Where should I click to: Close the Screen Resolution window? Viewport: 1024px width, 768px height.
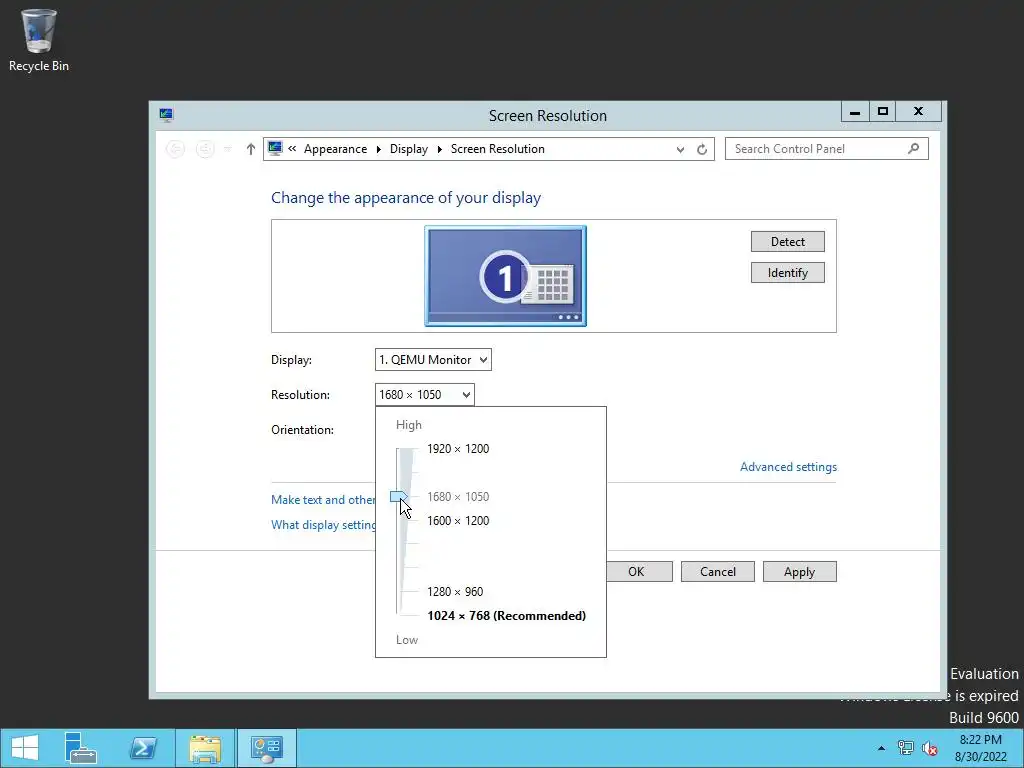pos(918,112)
